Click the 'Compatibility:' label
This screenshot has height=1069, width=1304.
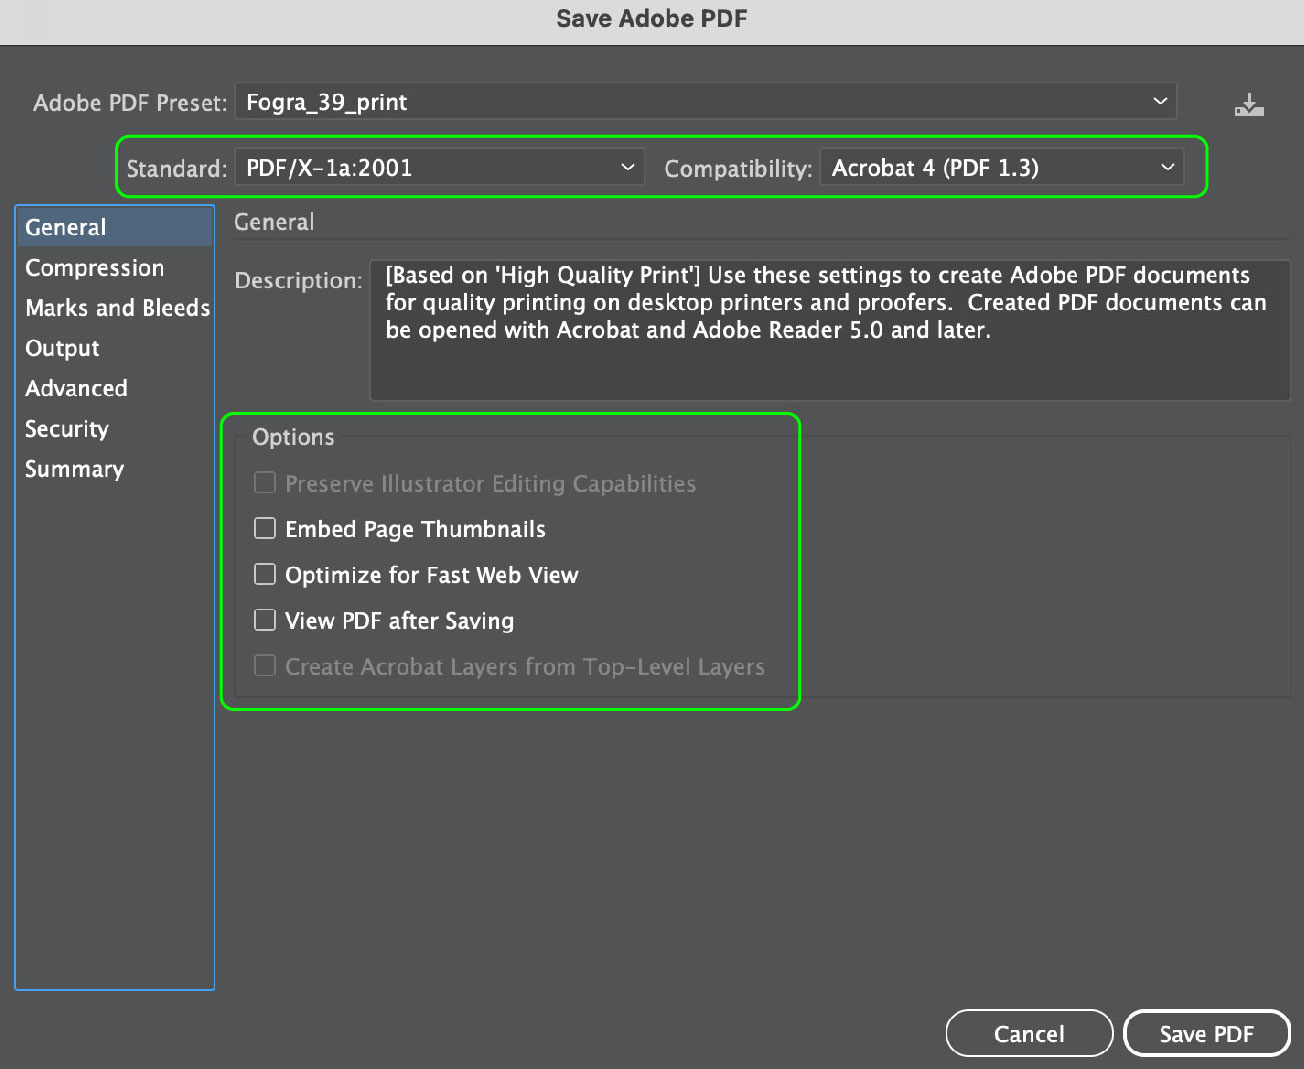738,169
